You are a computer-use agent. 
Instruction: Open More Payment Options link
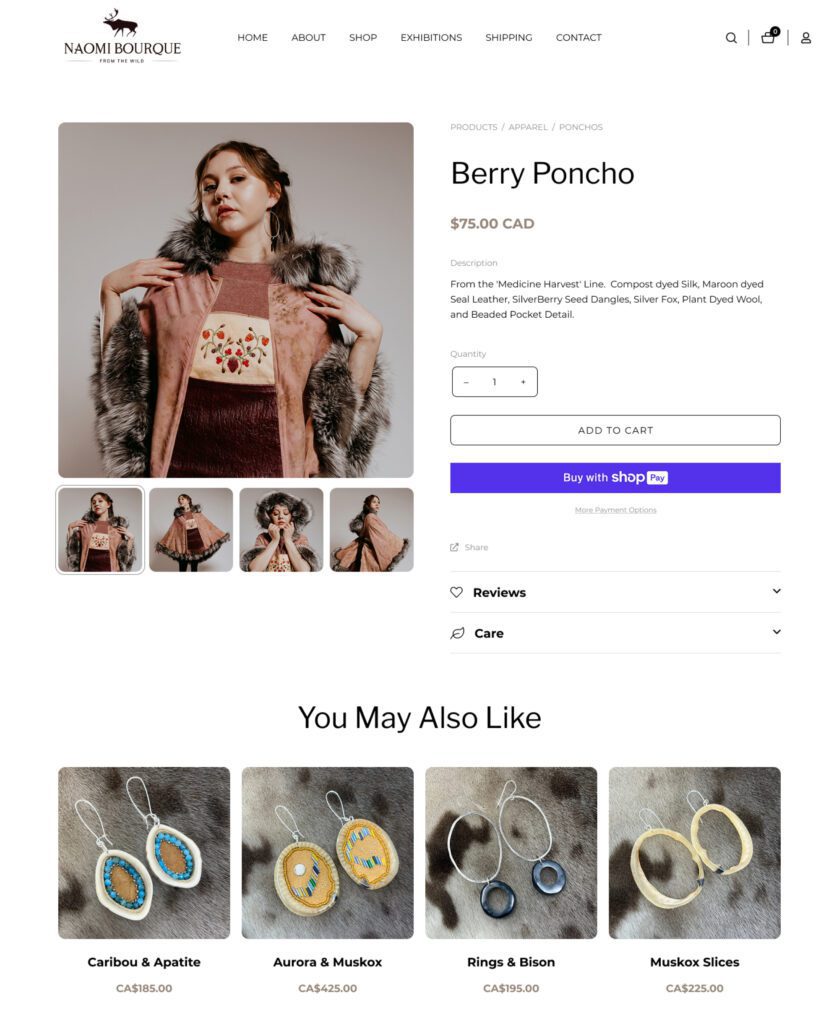click(615, 510)
